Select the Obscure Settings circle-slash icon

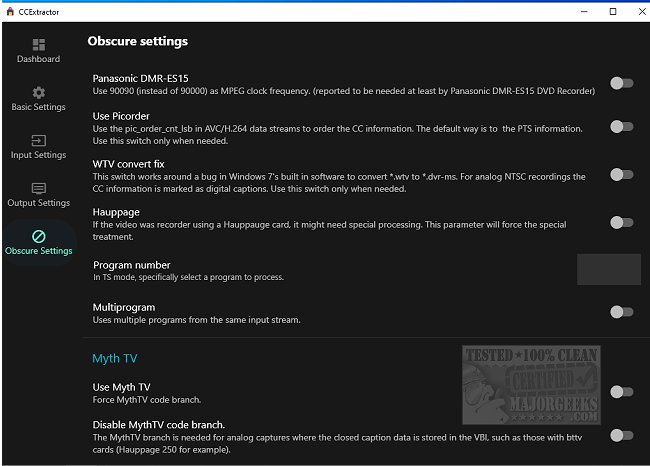(x=39, y=236)
